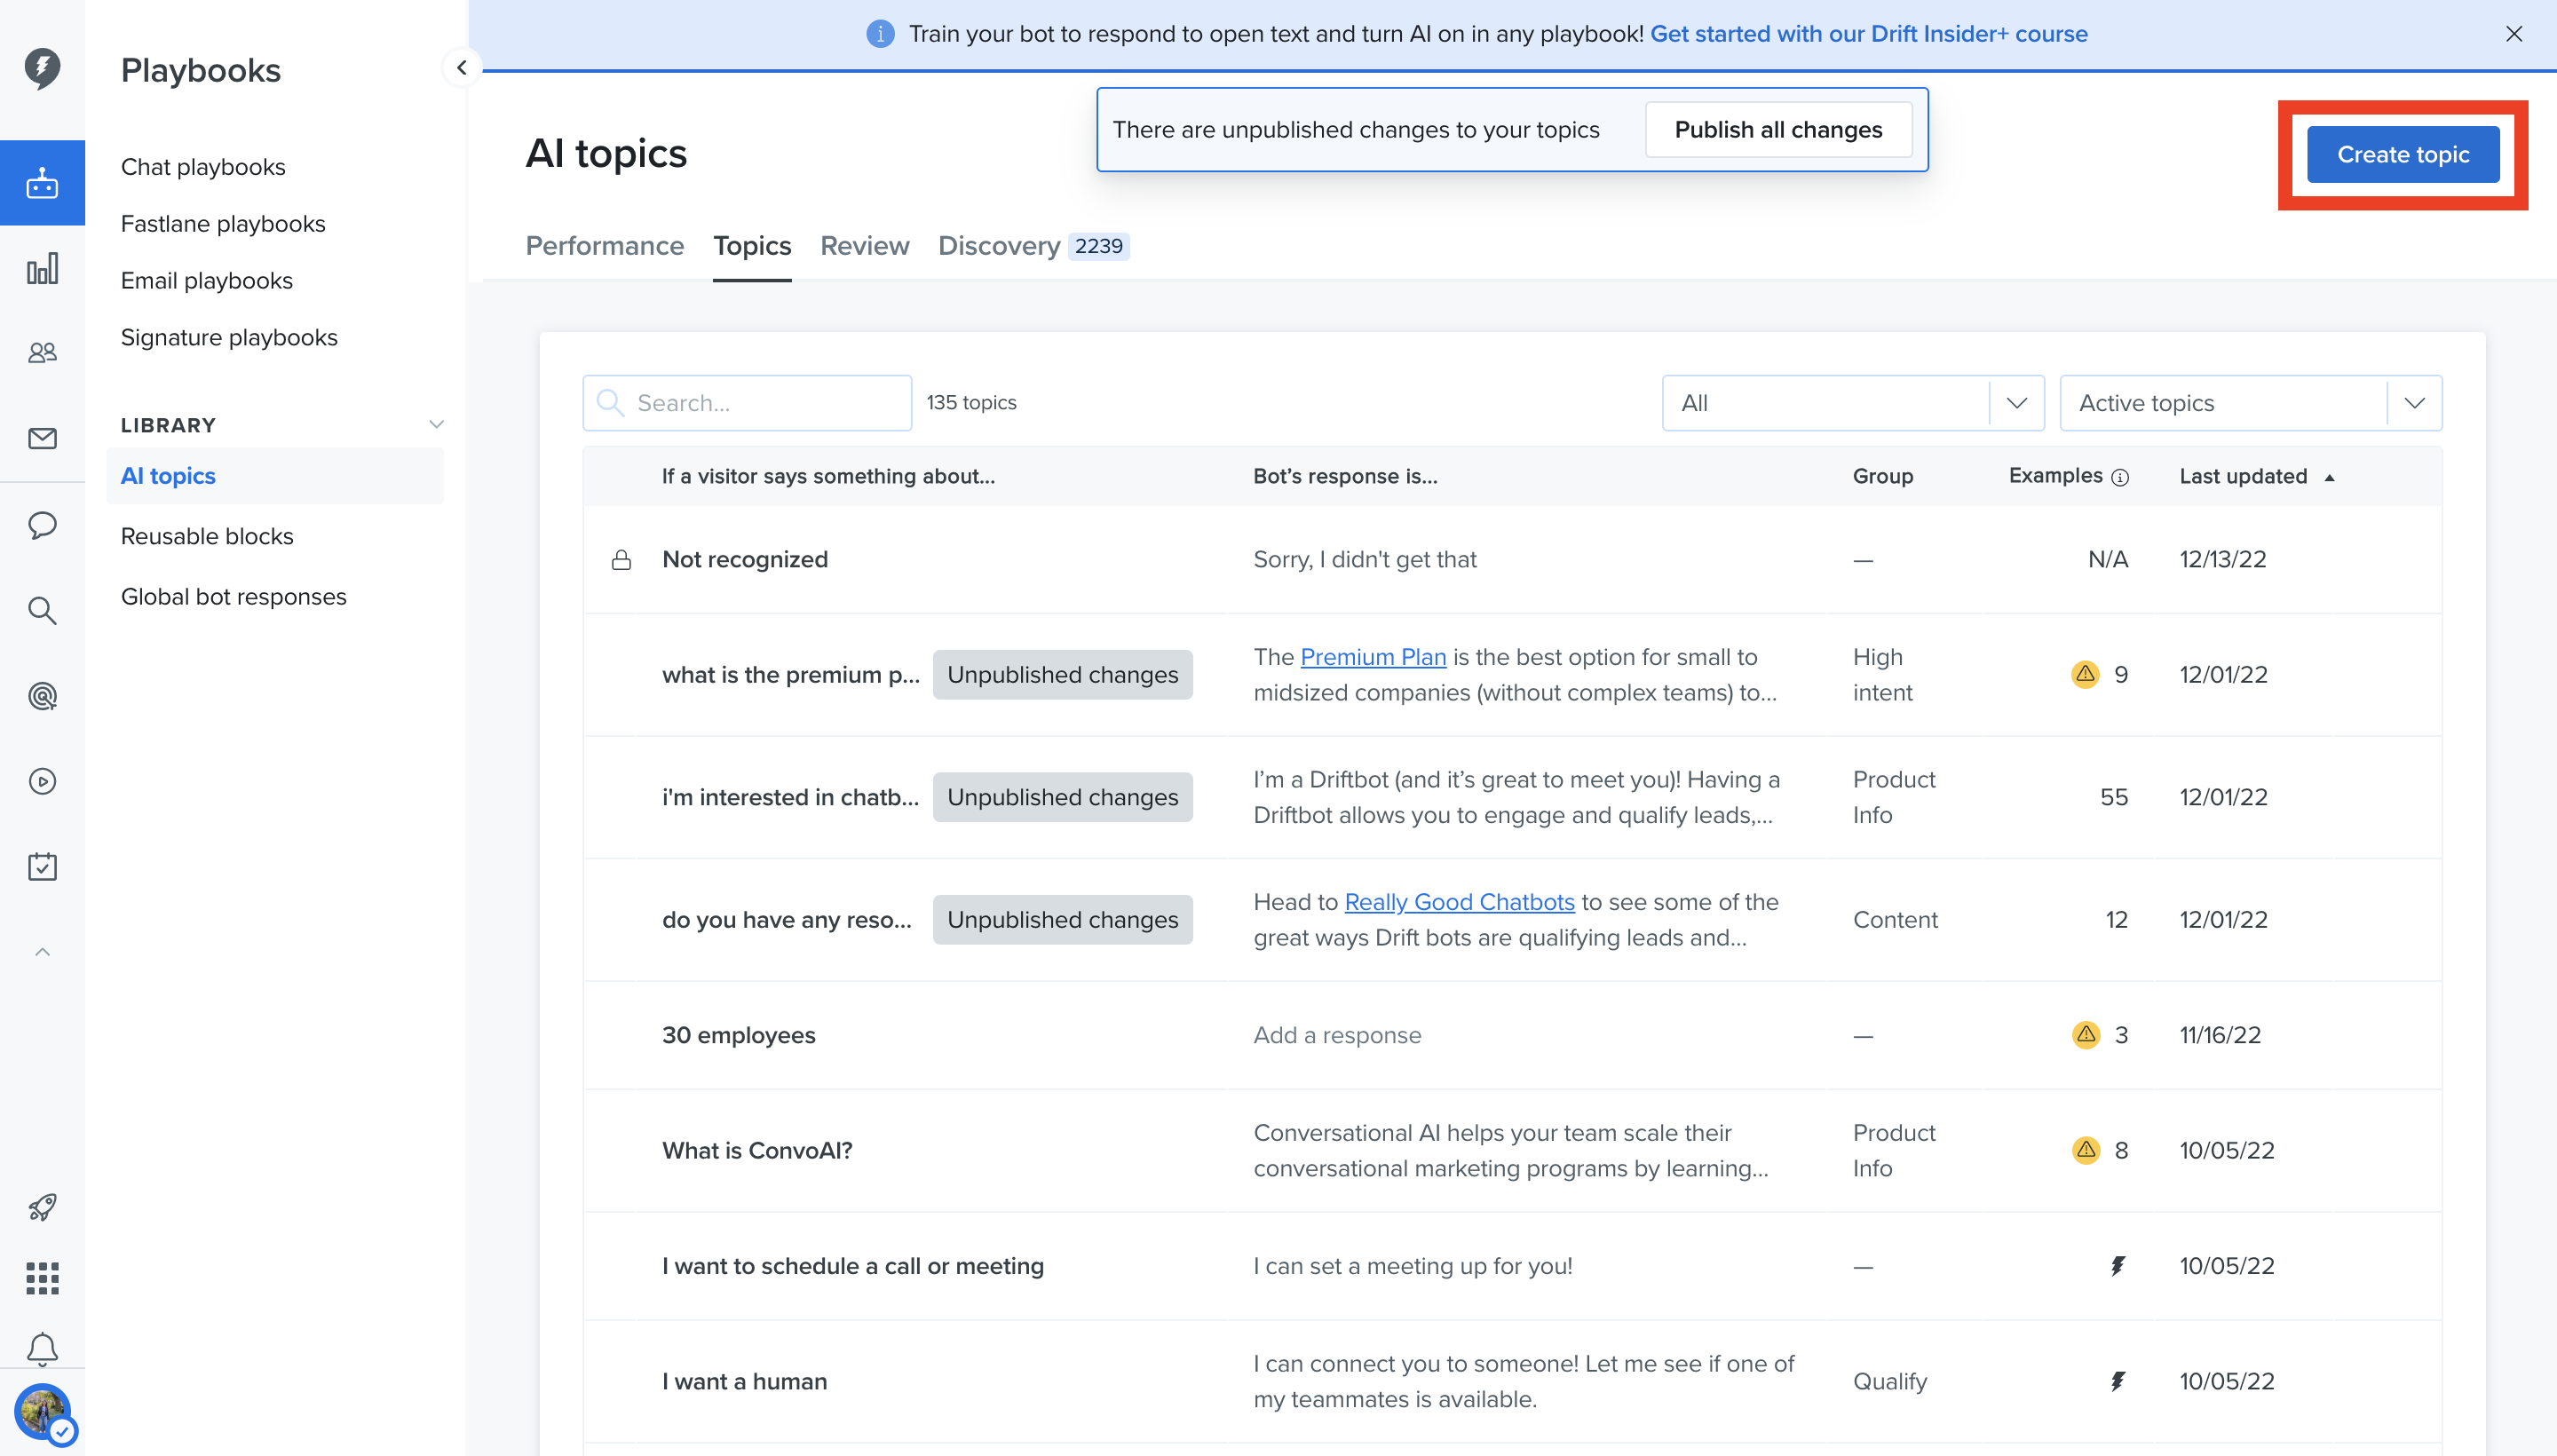
Task: Click the rocket icon in sidebar
Action: (42, 1207)
